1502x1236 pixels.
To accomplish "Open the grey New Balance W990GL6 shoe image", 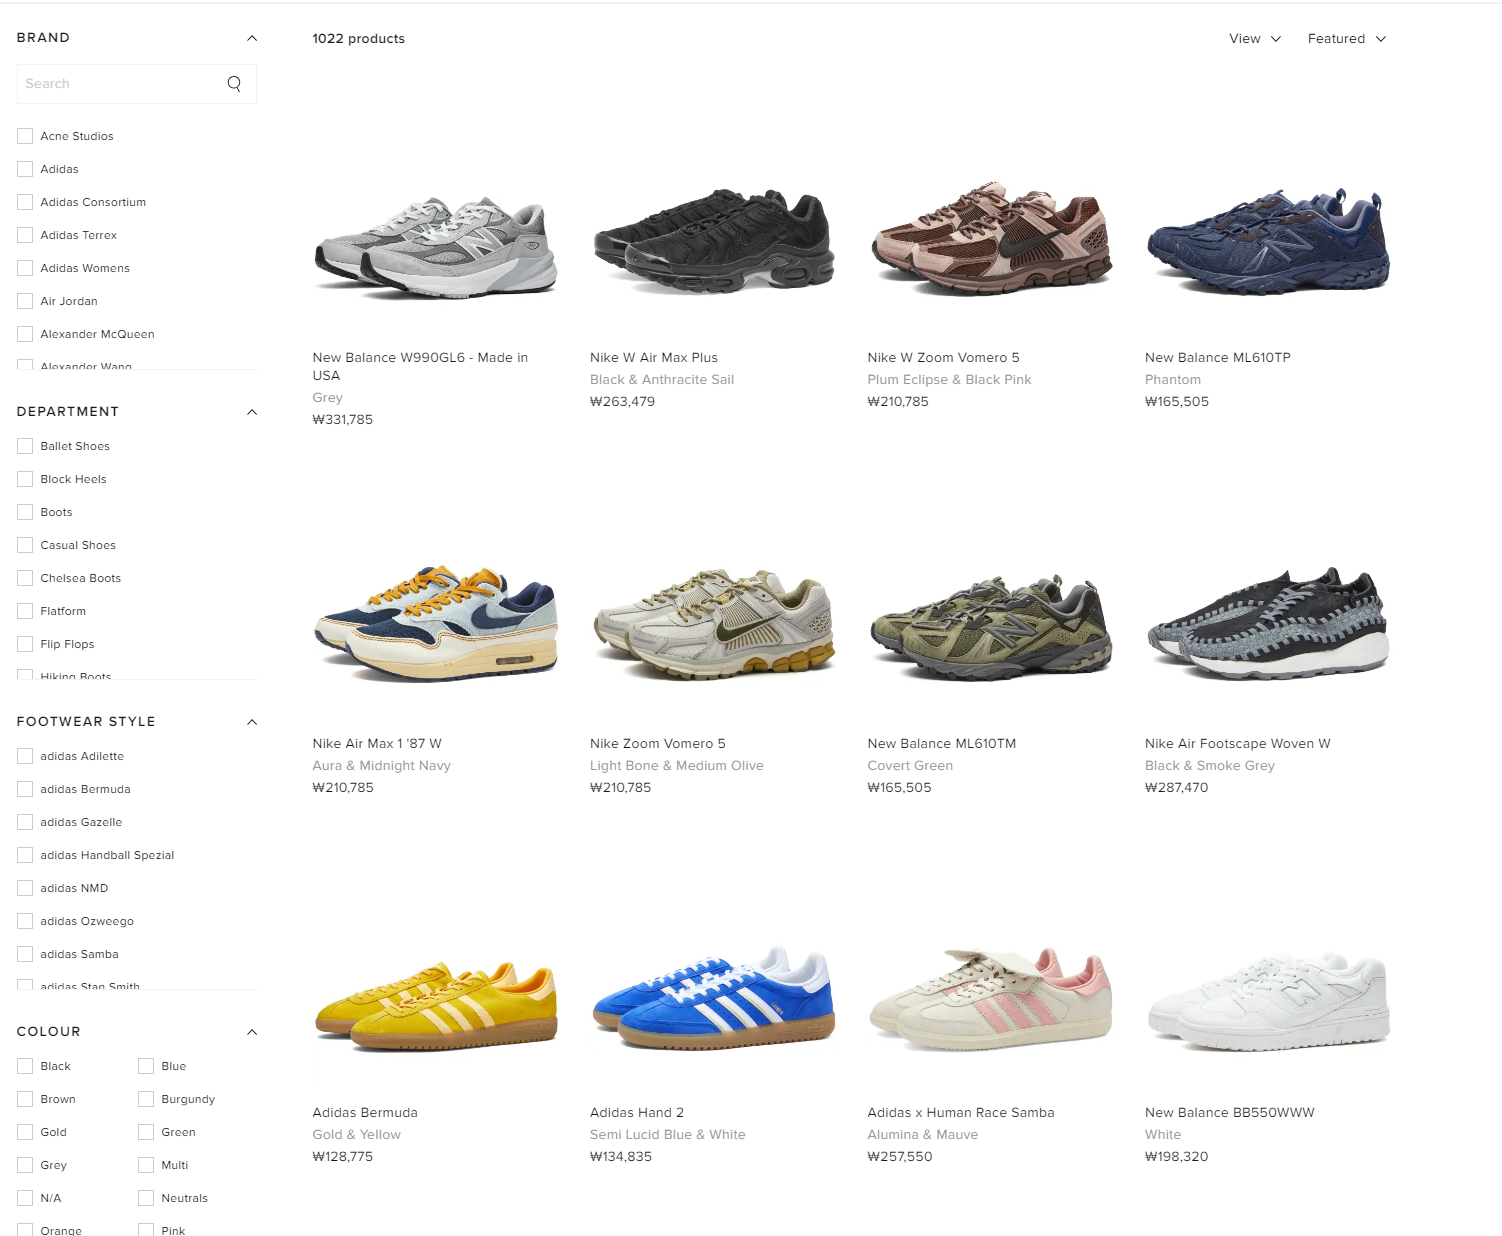I will (436, 246).
